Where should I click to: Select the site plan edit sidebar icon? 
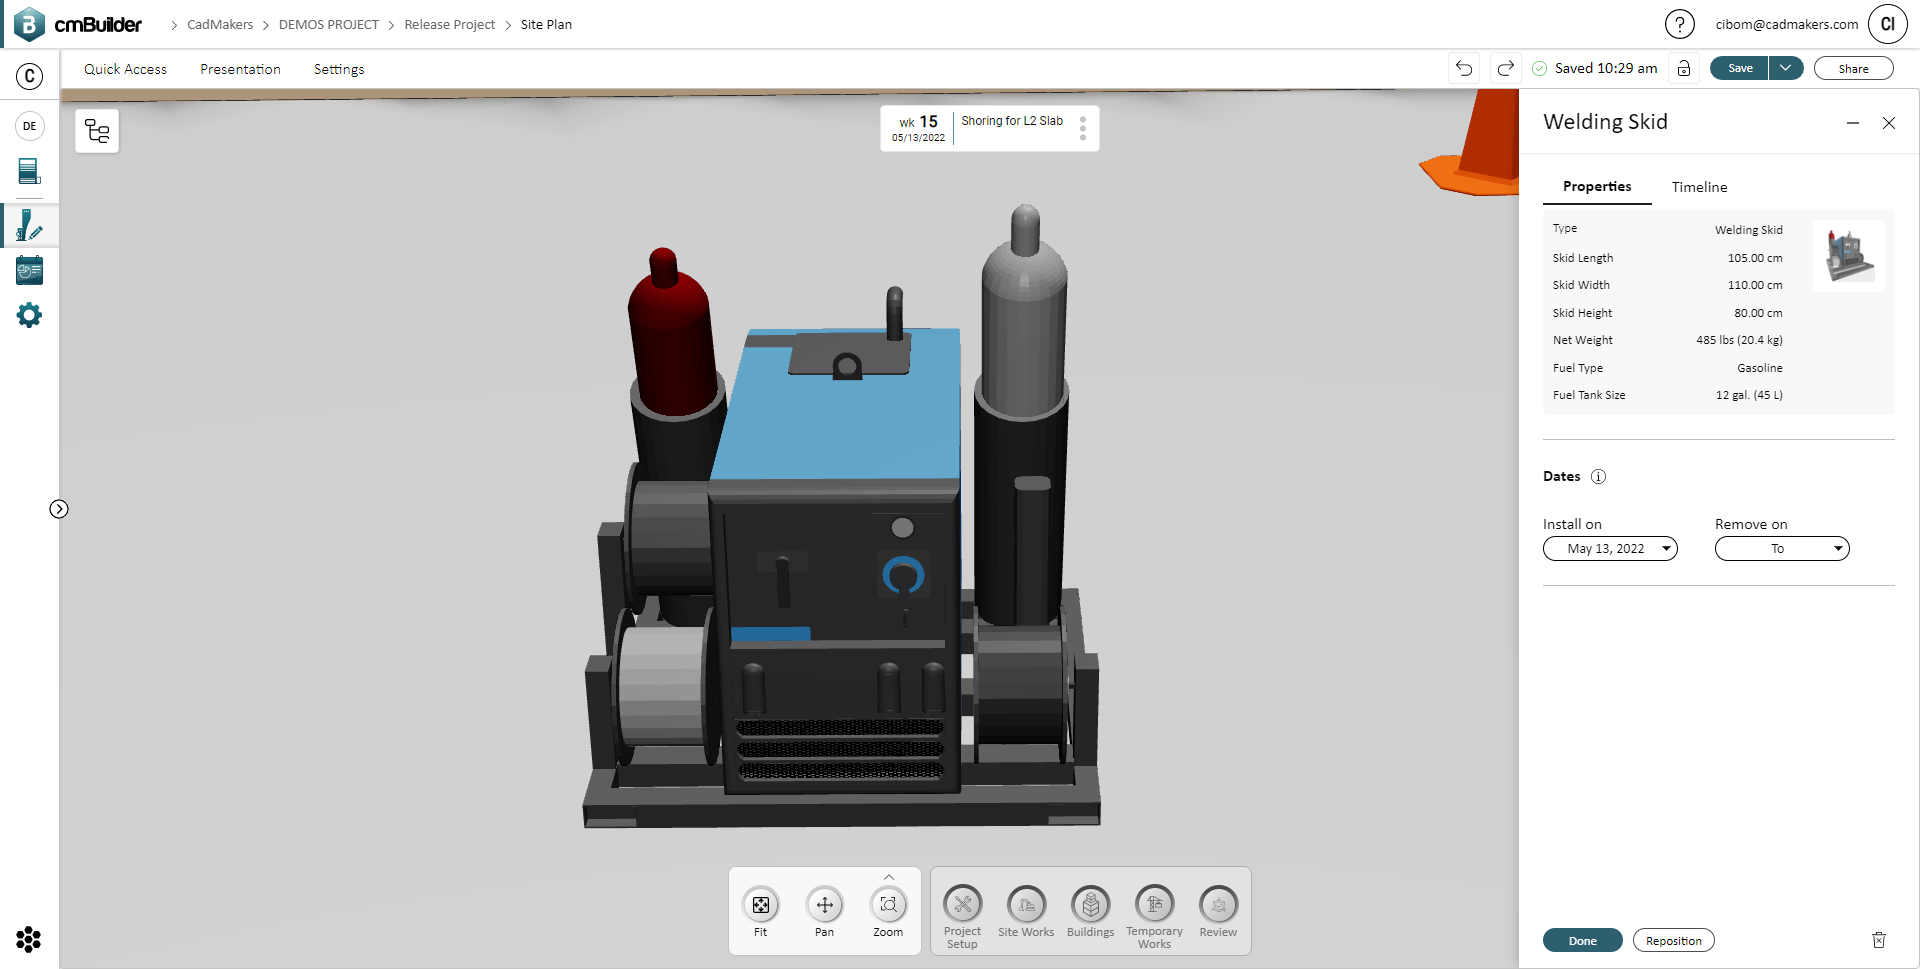(30, 226)
